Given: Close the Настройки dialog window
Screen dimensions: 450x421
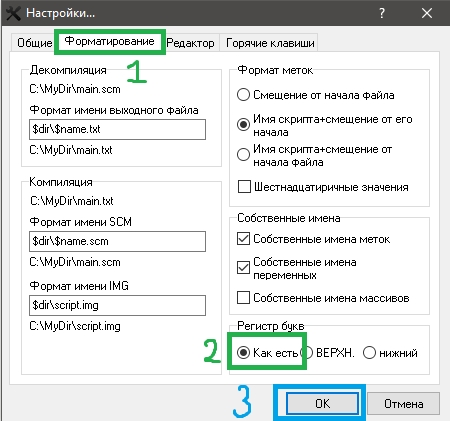Looking at the screenshot, I should (x=427, y=13).
